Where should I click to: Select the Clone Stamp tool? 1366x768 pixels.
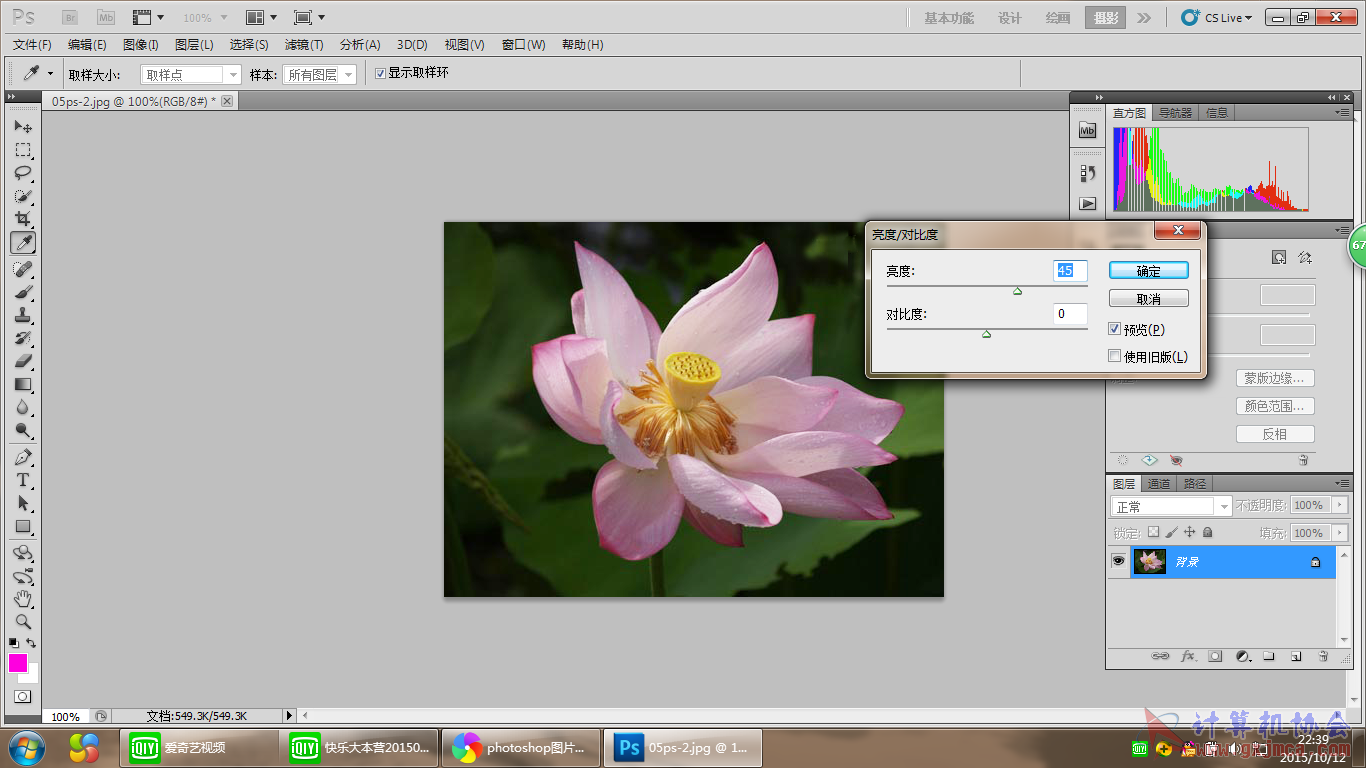[23, 315]
